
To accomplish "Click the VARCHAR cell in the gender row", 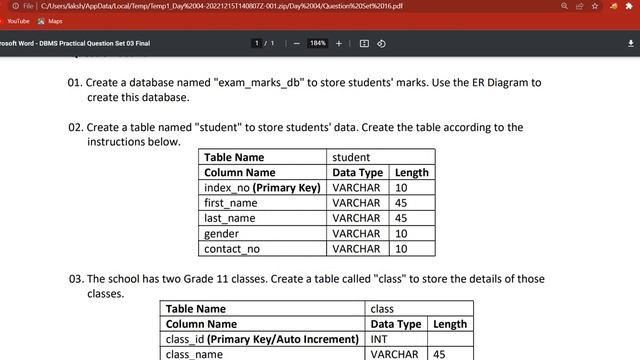I will 358,233.
